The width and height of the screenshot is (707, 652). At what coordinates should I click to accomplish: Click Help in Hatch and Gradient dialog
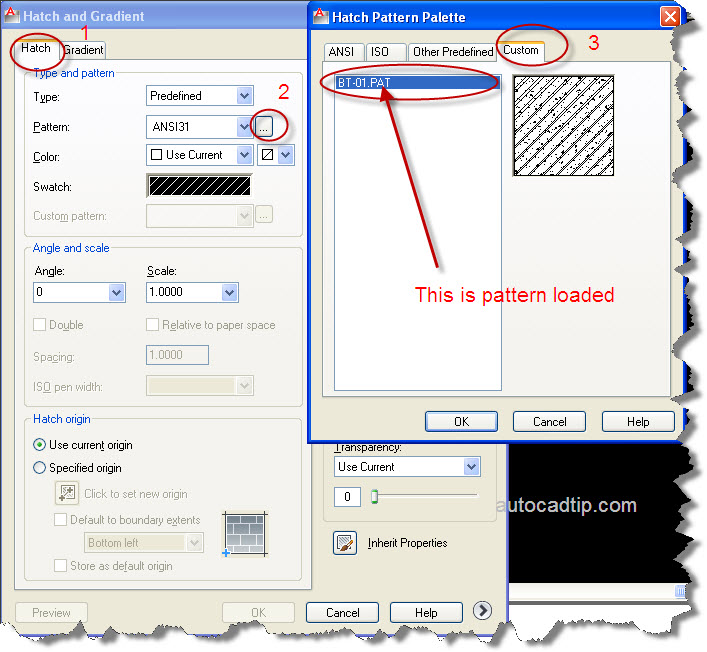426,612
